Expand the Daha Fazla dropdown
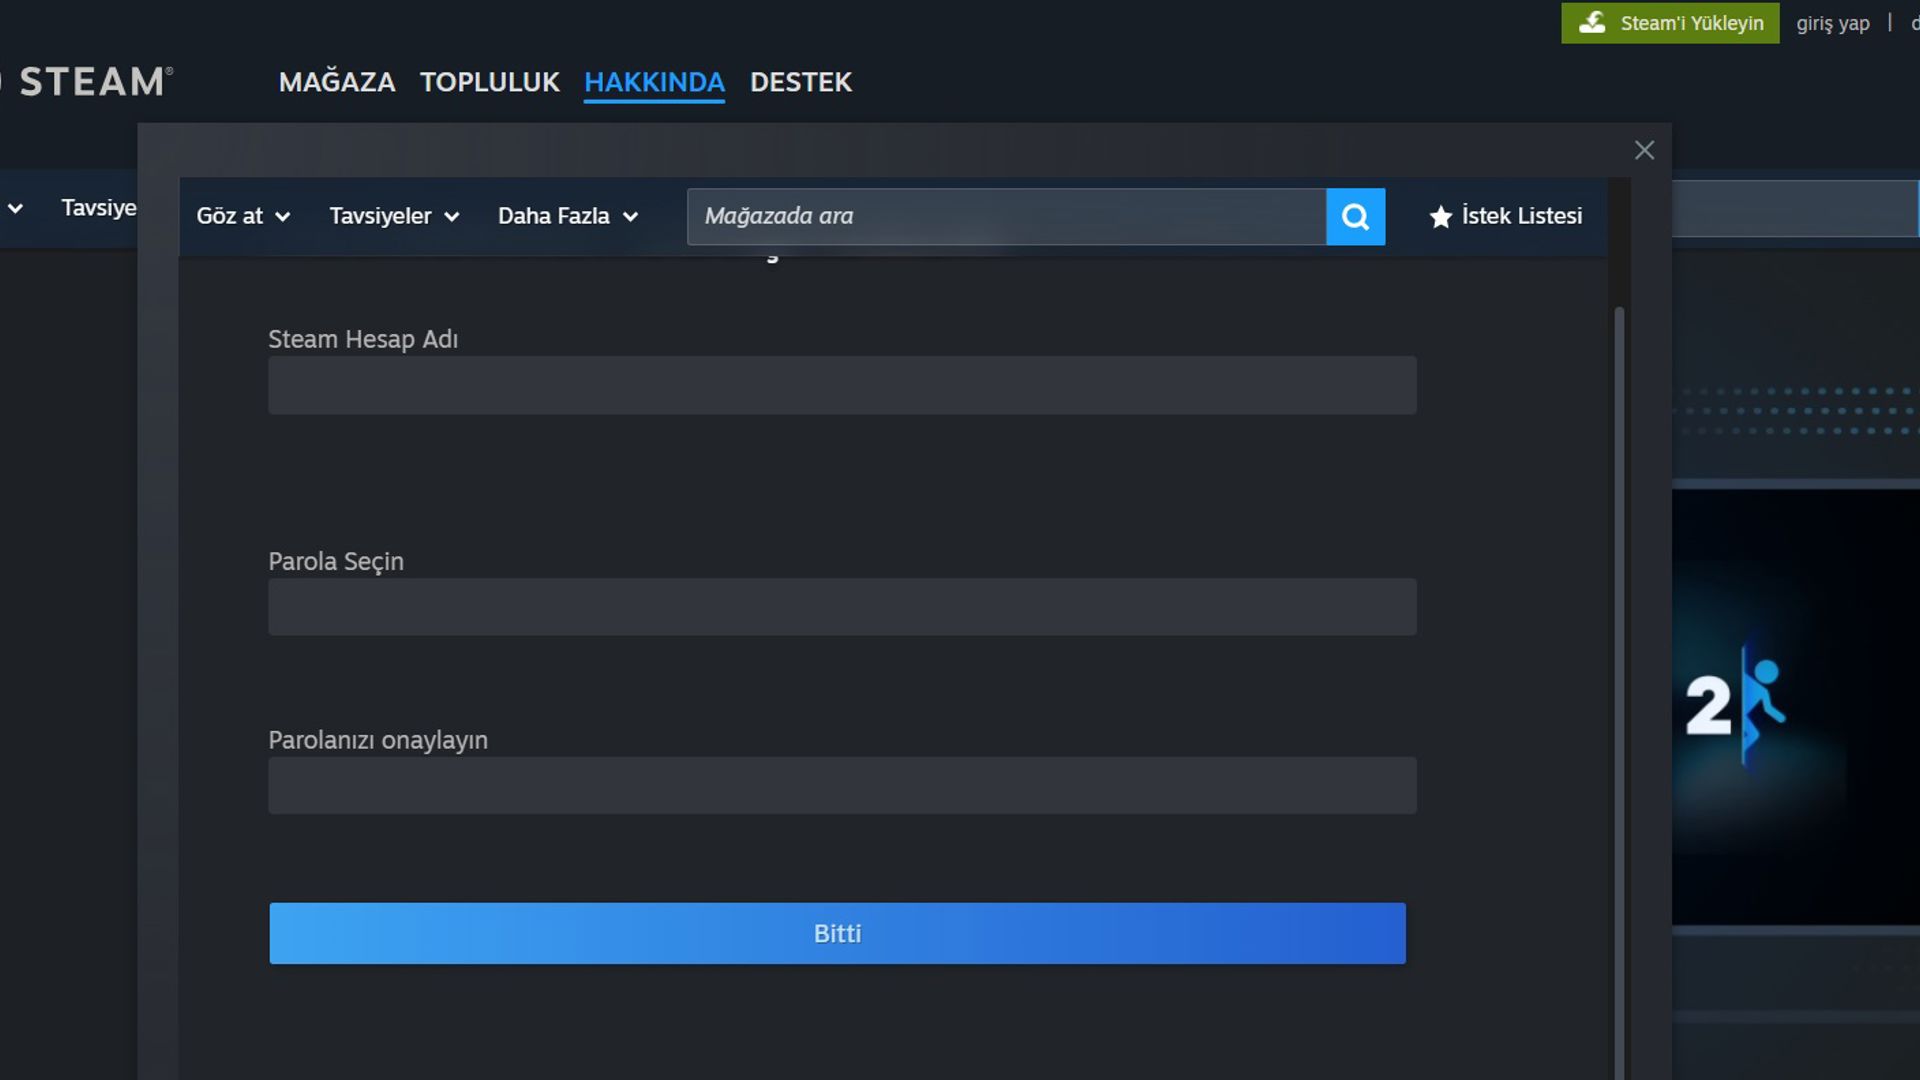1920x1080 pixels. tap(567, 216)
